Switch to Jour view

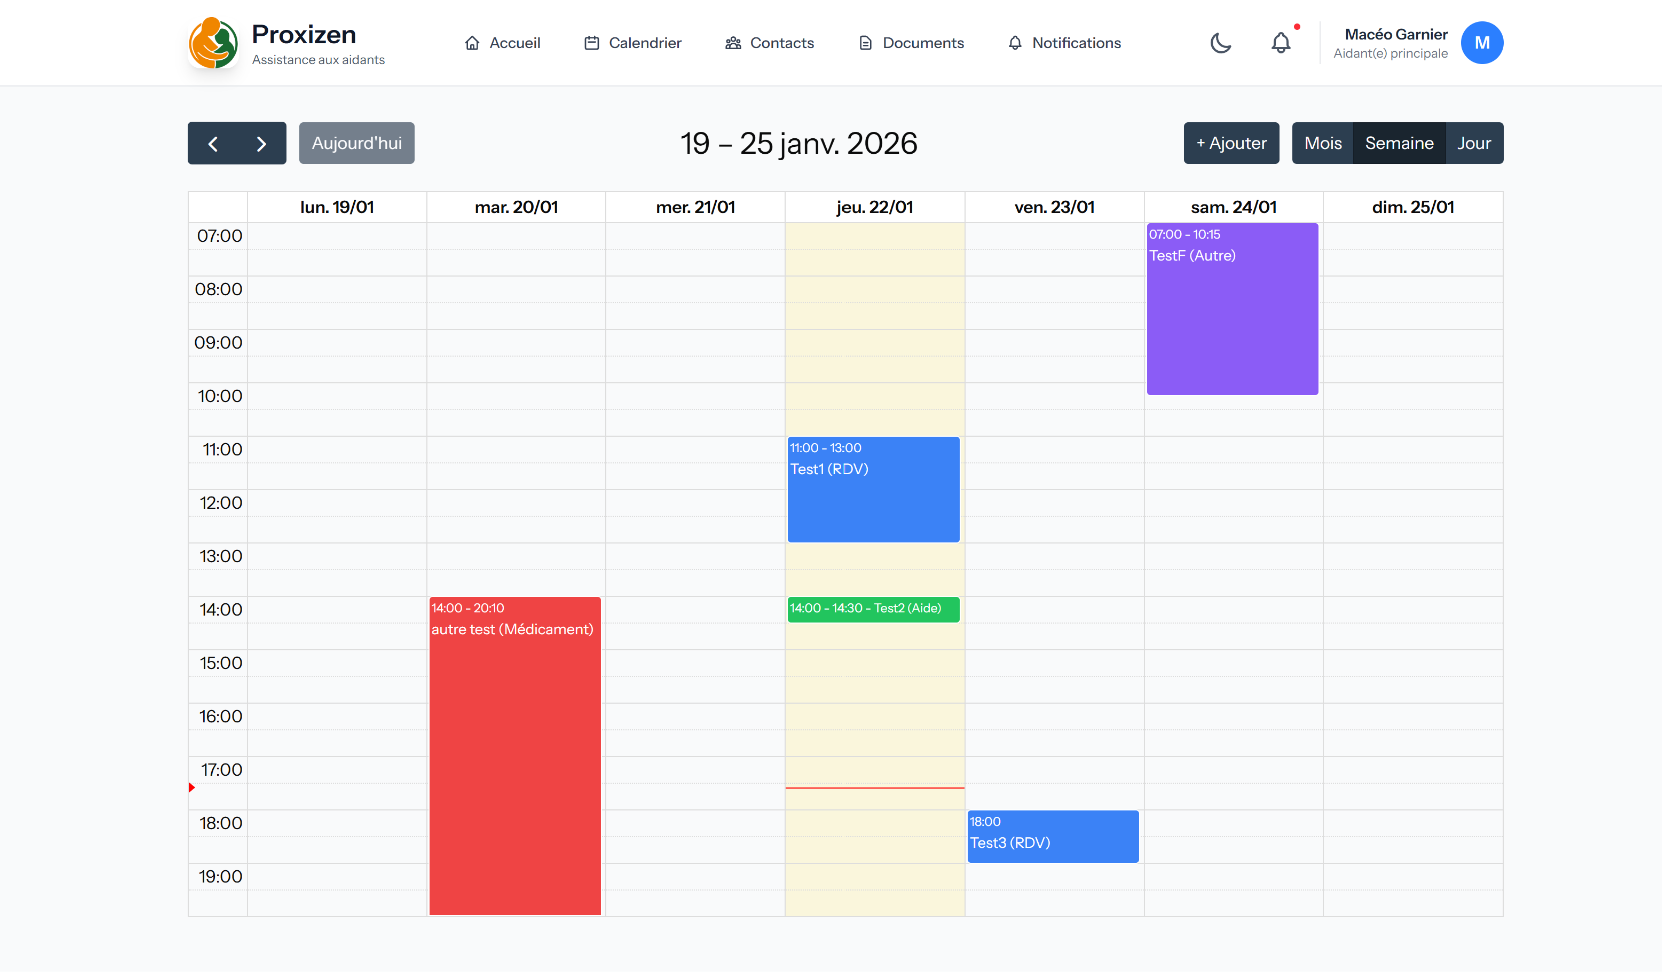click(x=1474, y=143)
